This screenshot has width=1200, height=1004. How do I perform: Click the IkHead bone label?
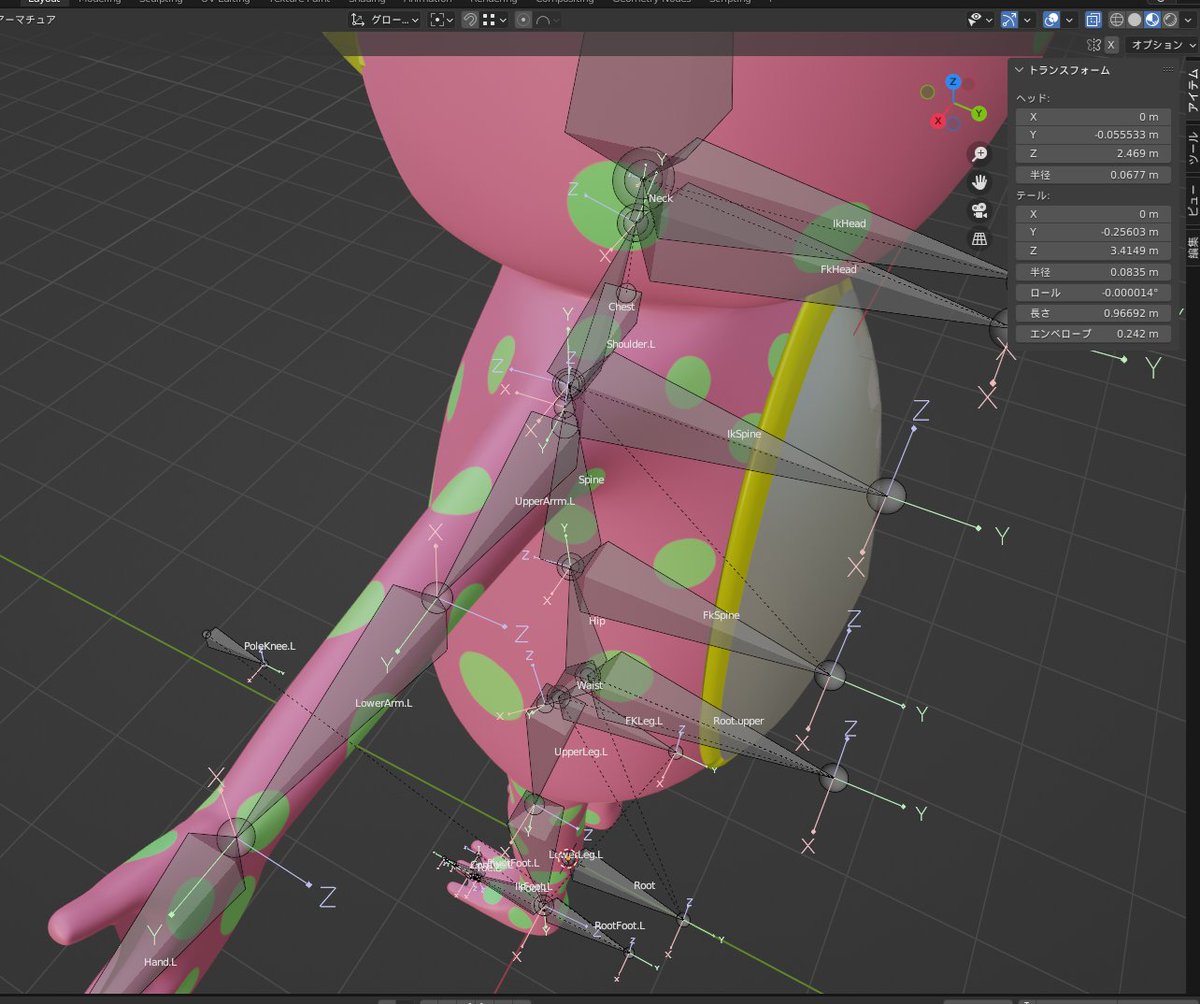click(x=849, y=224)
